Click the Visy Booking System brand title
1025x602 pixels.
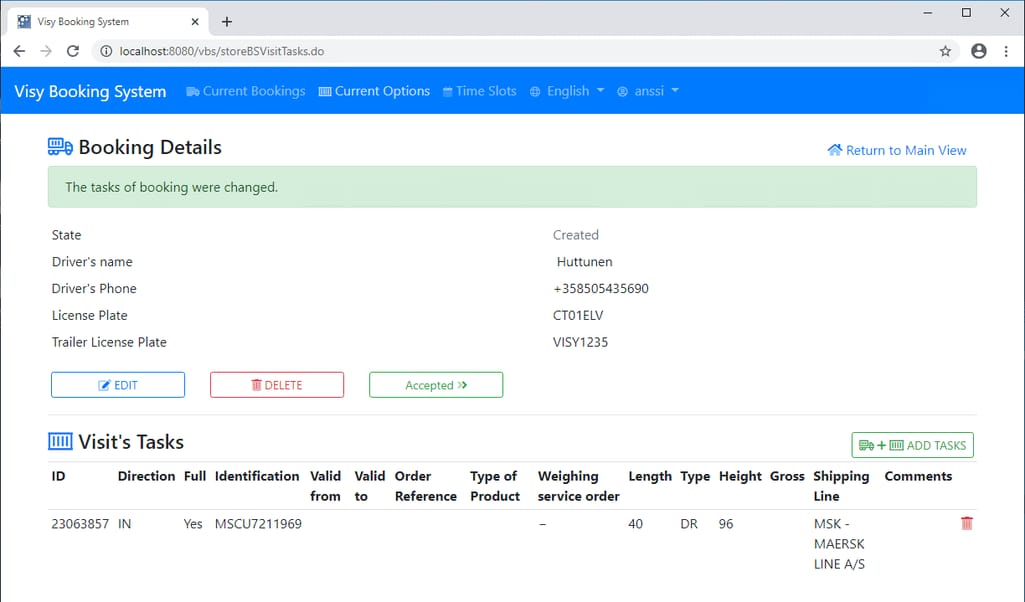coord(90,91)
